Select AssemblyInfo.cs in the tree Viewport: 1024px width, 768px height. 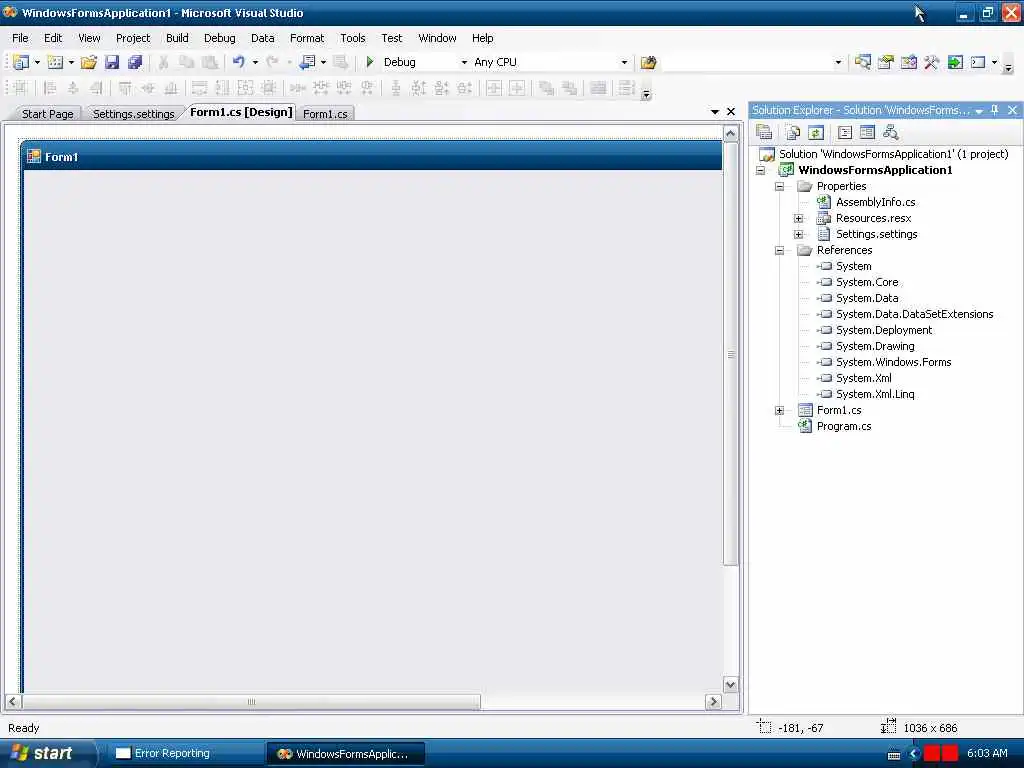click(x=876, y=202)
